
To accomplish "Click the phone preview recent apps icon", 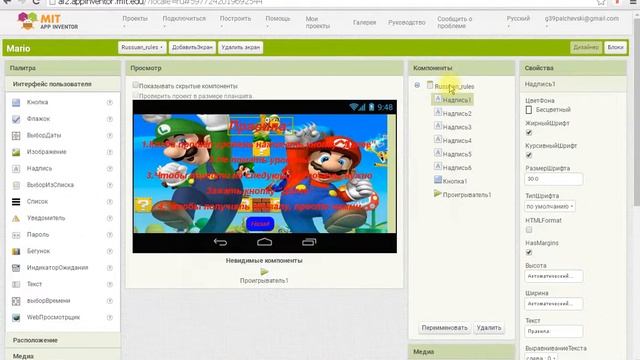I will tap(309, 242).
